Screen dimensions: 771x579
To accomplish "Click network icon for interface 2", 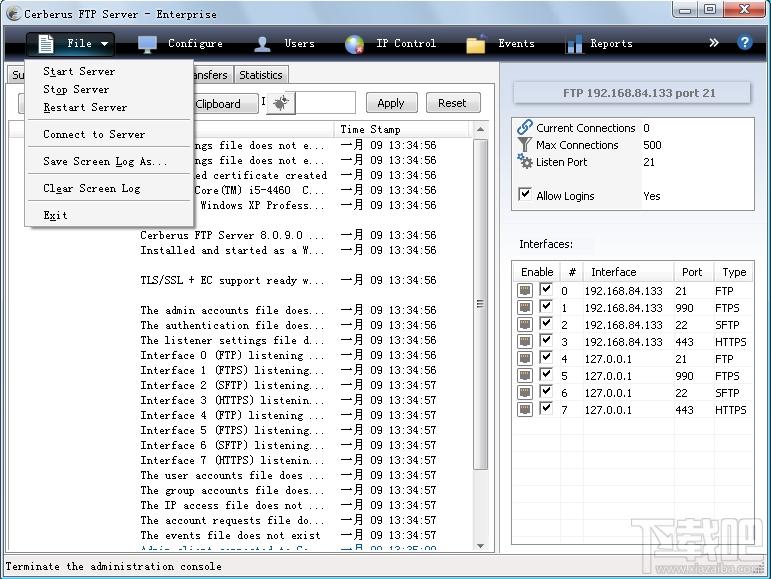I will 525,325.
